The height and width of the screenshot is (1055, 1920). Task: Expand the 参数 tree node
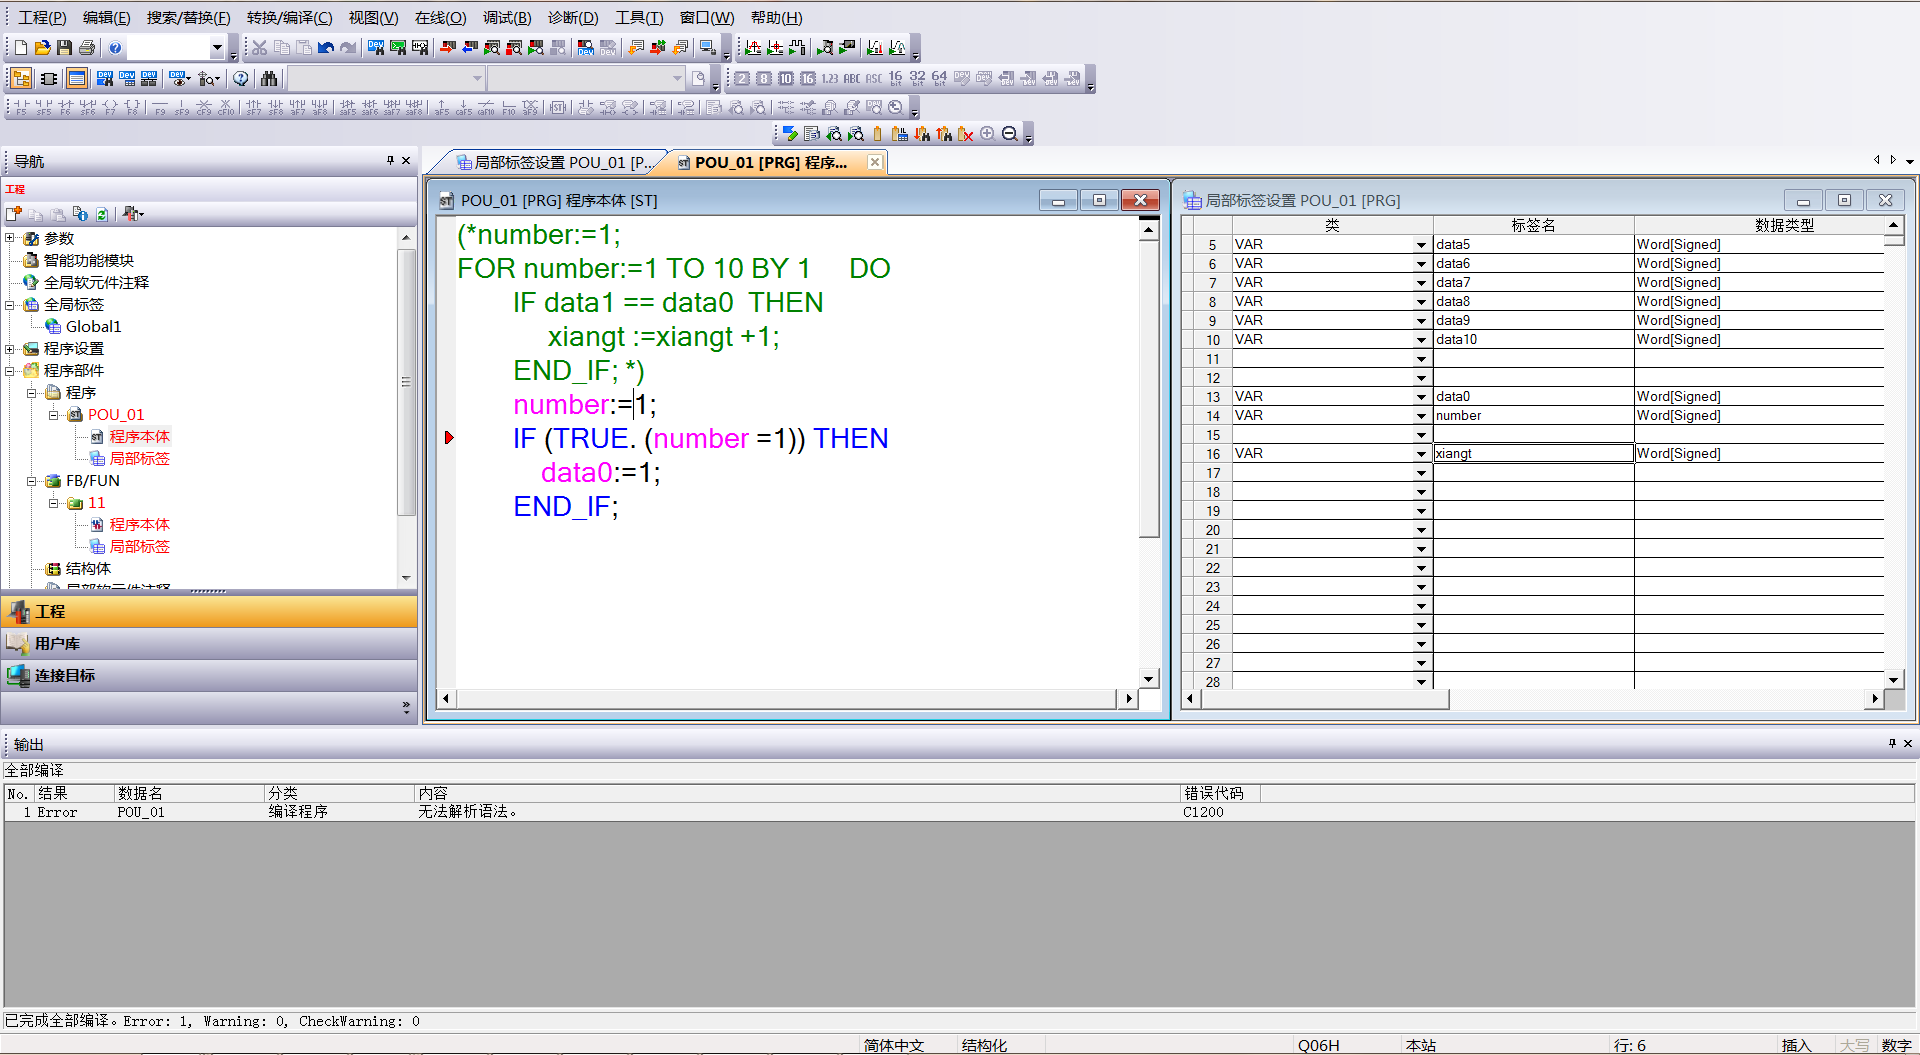(10, 238)
